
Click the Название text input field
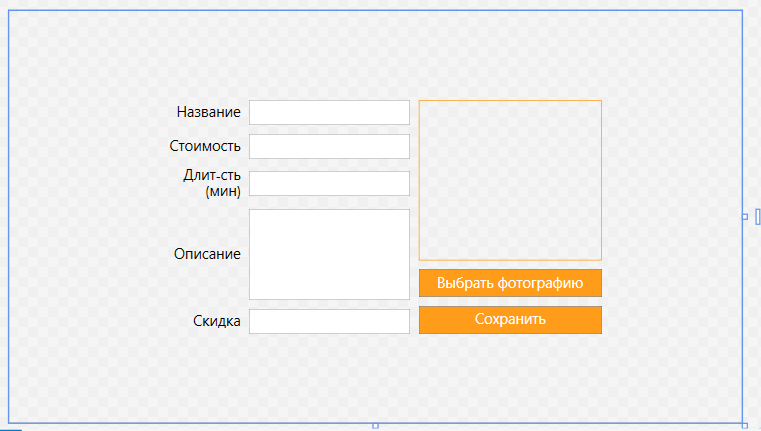330,113
